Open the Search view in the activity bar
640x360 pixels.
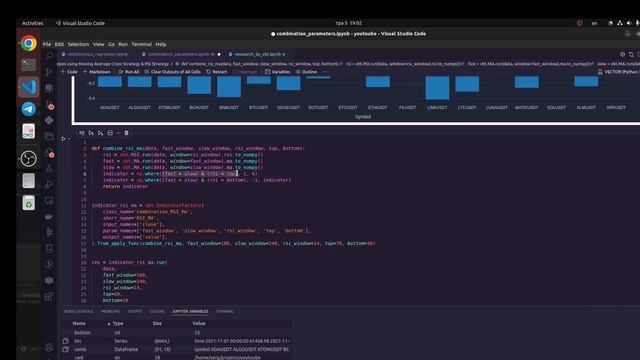[x=49, y=56]
